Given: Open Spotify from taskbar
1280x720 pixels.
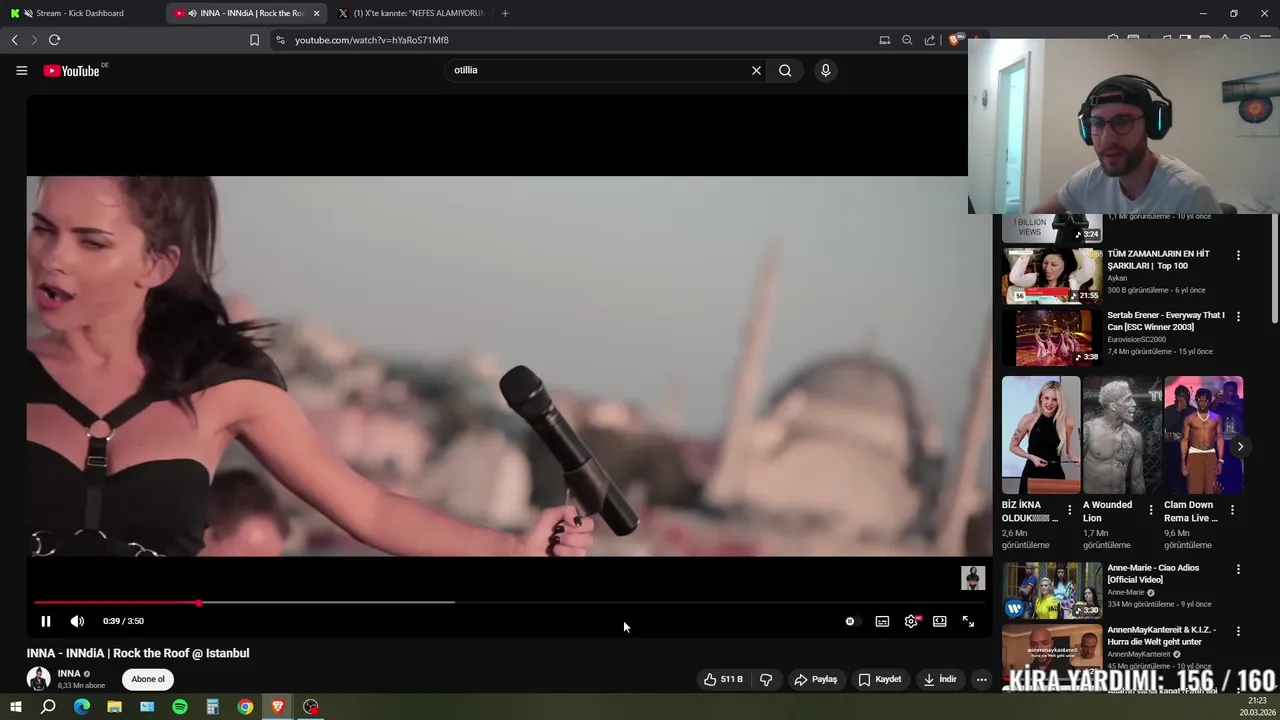Looking at the screenshot, I should pyautogui.click(x=180, y=707).
